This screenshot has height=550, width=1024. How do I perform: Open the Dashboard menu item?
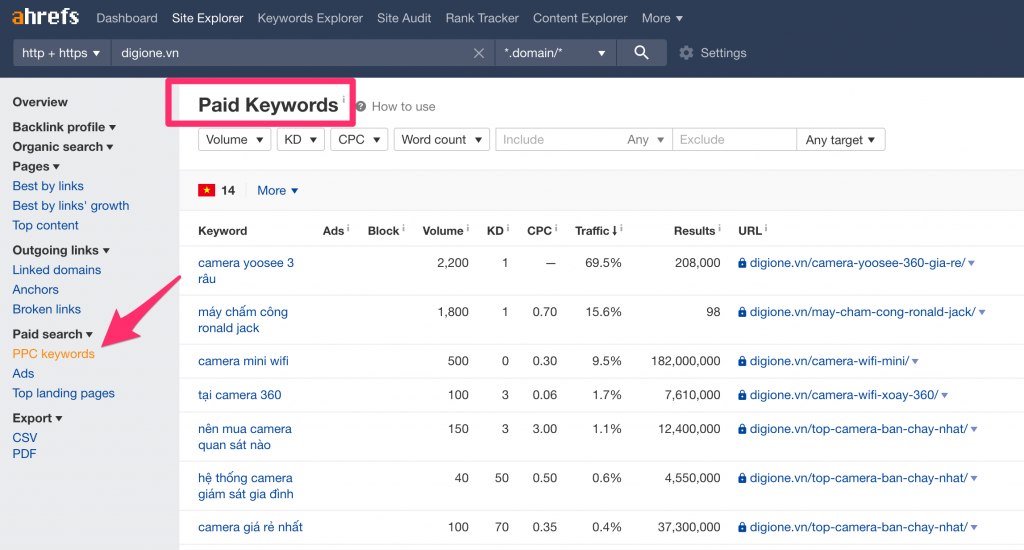click(x=127, y=18)
